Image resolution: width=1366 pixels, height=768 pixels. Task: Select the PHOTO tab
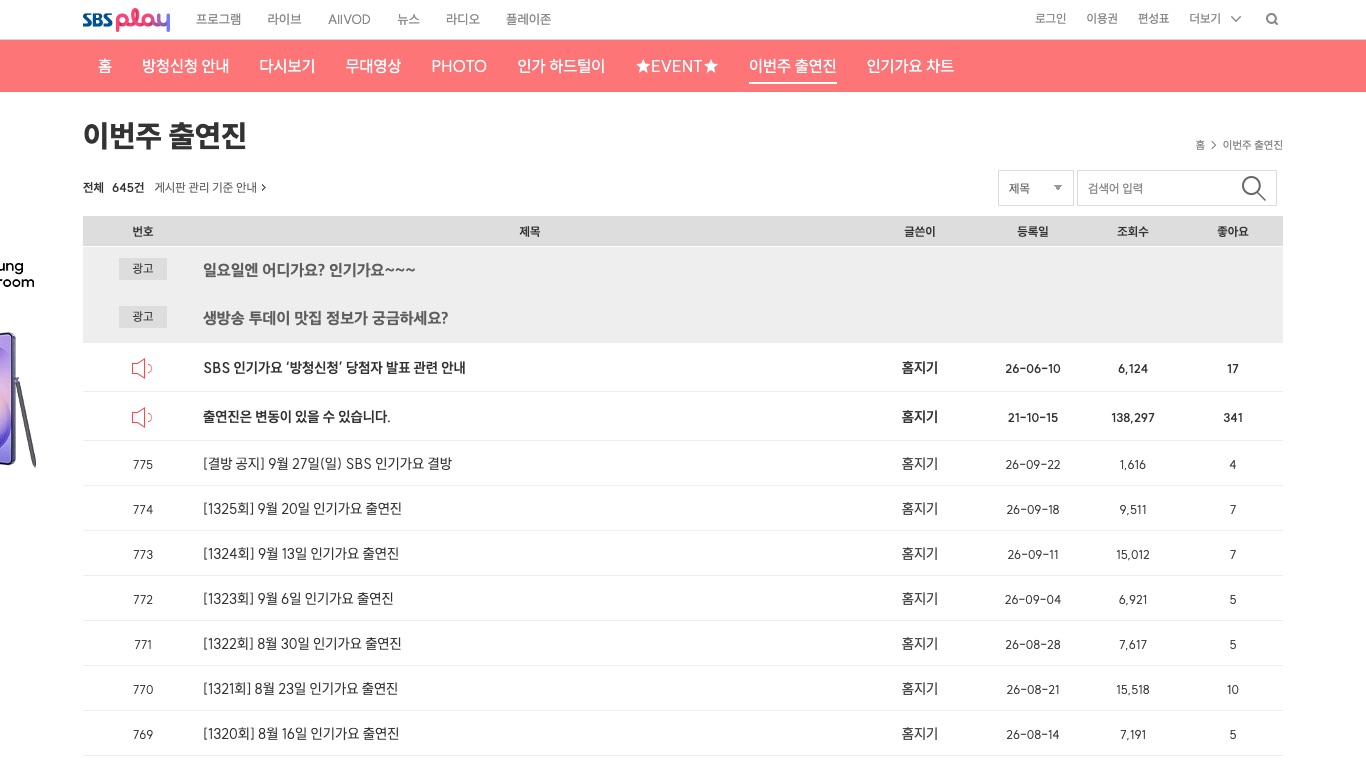point(459,66)
